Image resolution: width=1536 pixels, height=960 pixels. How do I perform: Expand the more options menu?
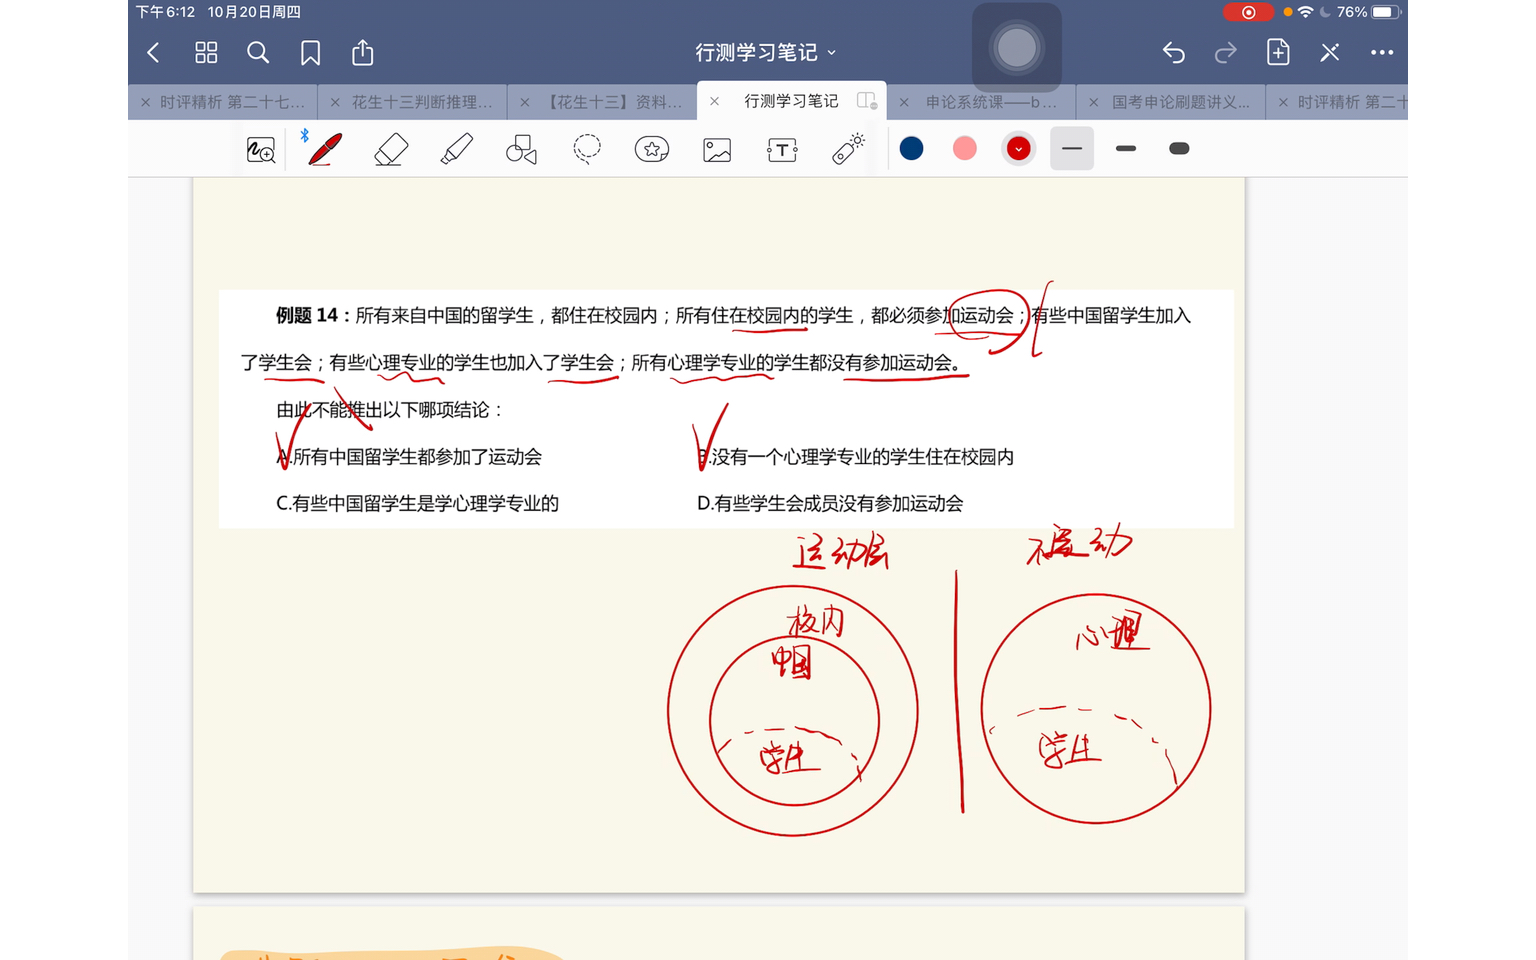1382,52
